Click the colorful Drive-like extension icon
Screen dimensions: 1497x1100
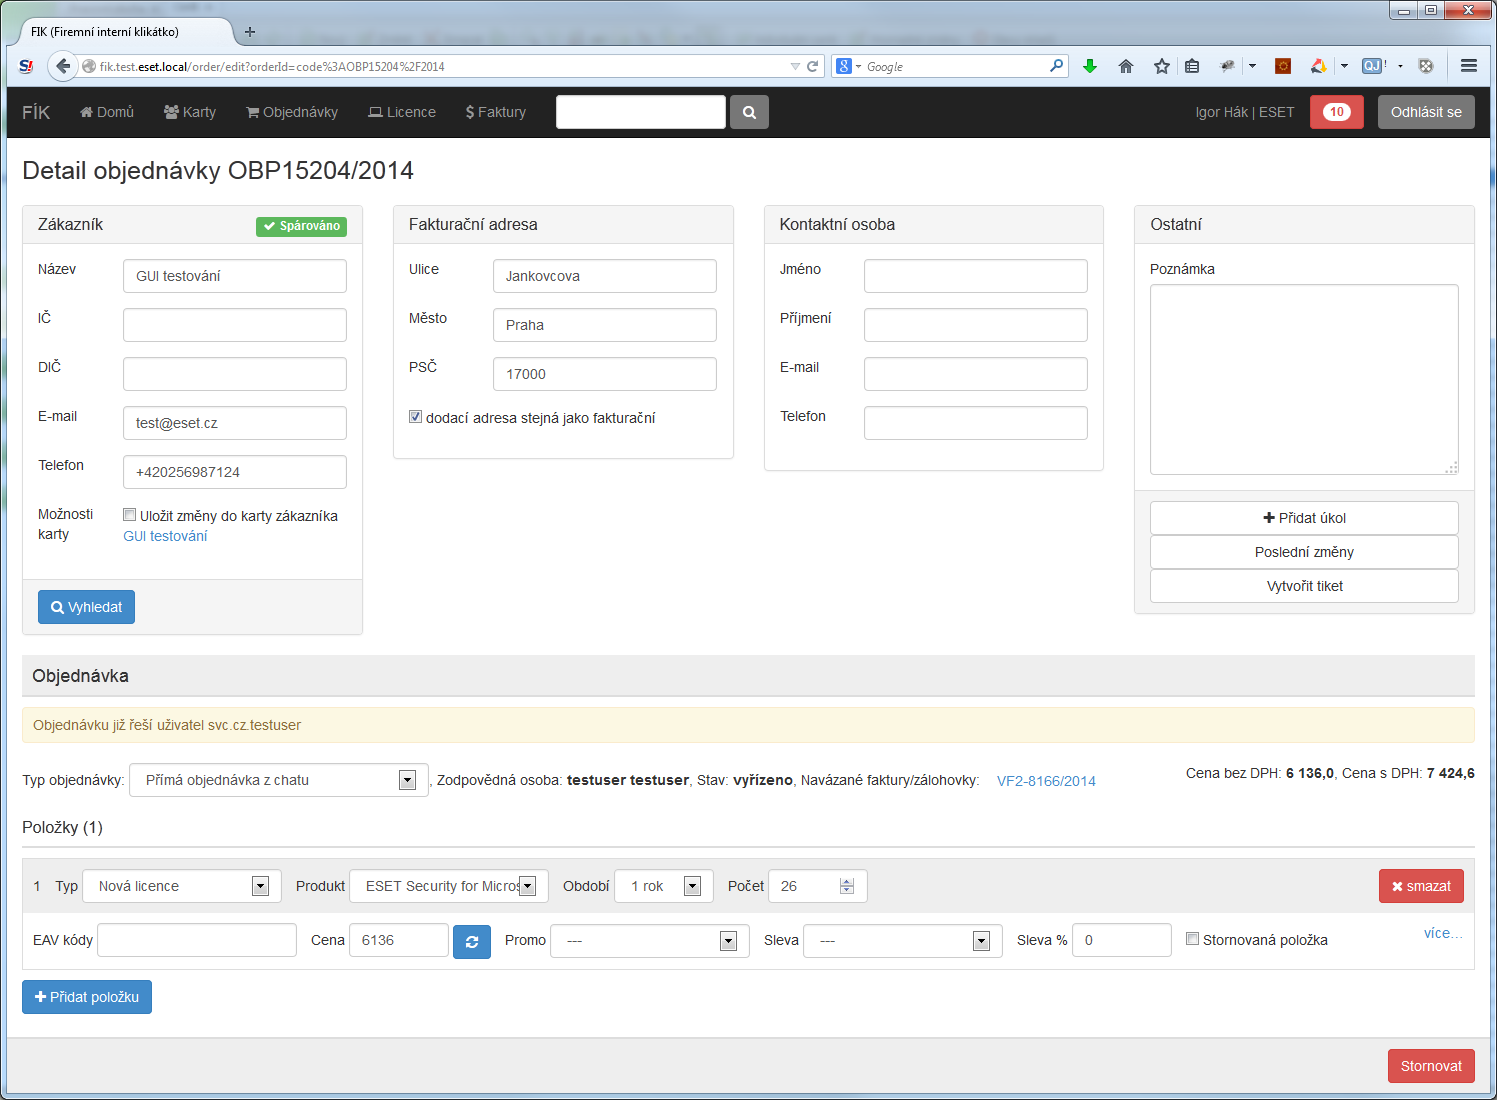tap(1319, 66)
